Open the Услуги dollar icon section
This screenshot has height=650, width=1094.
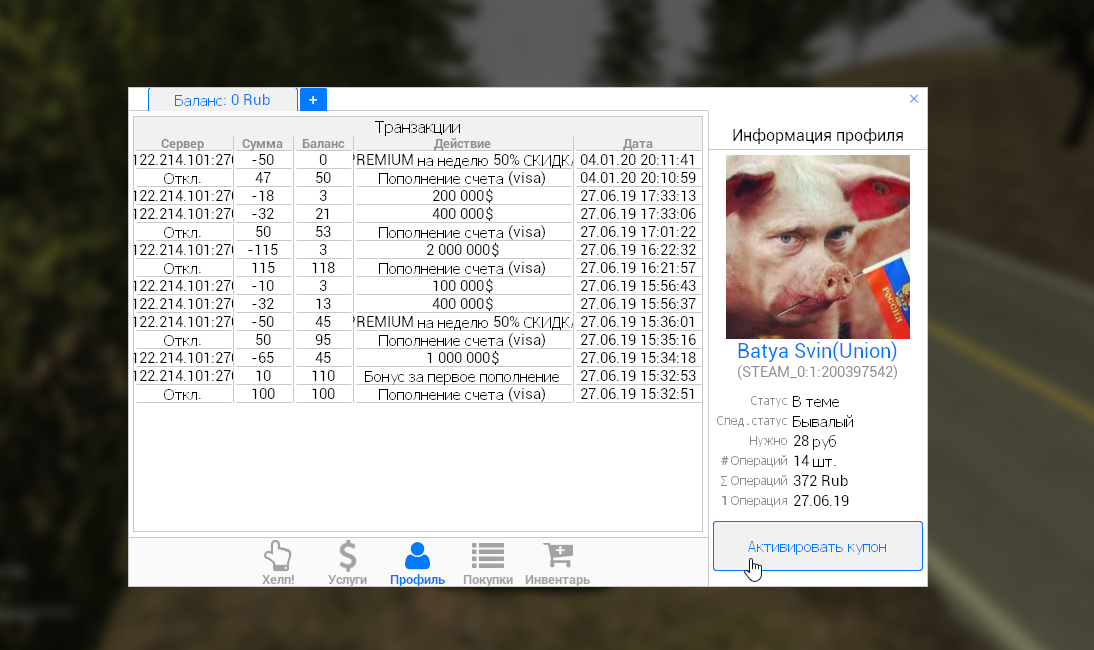(347, 564)
